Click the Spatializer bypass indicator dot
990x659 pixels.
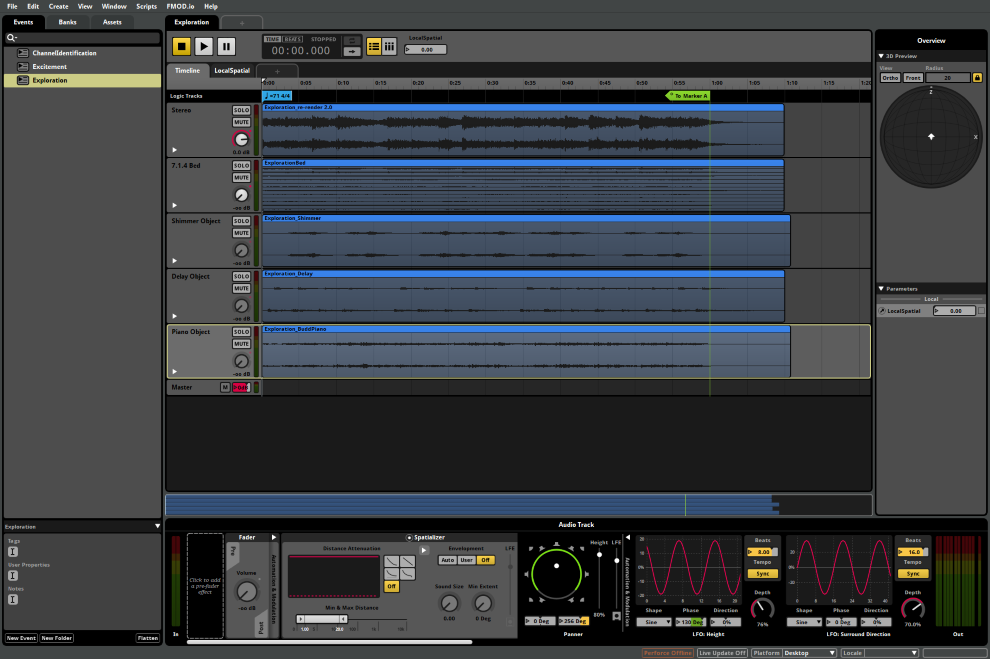click(409, 538)
